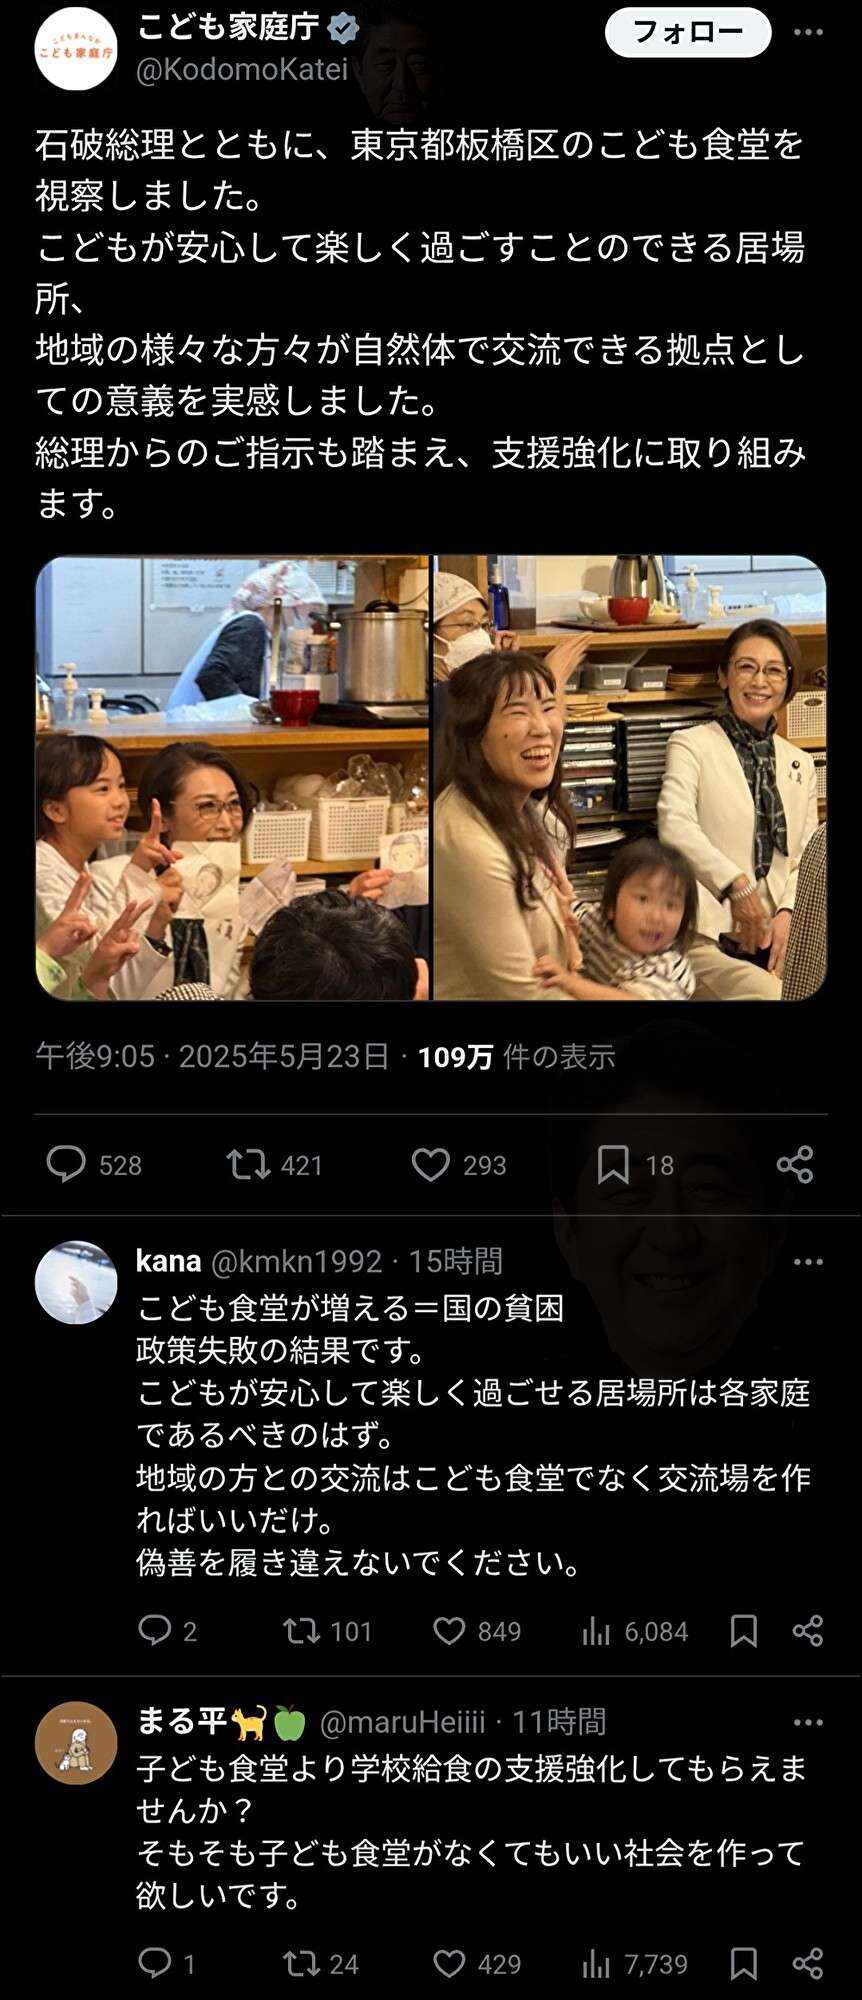
Task: View the left photo with the girl
Action: click(x=232, y=778)
